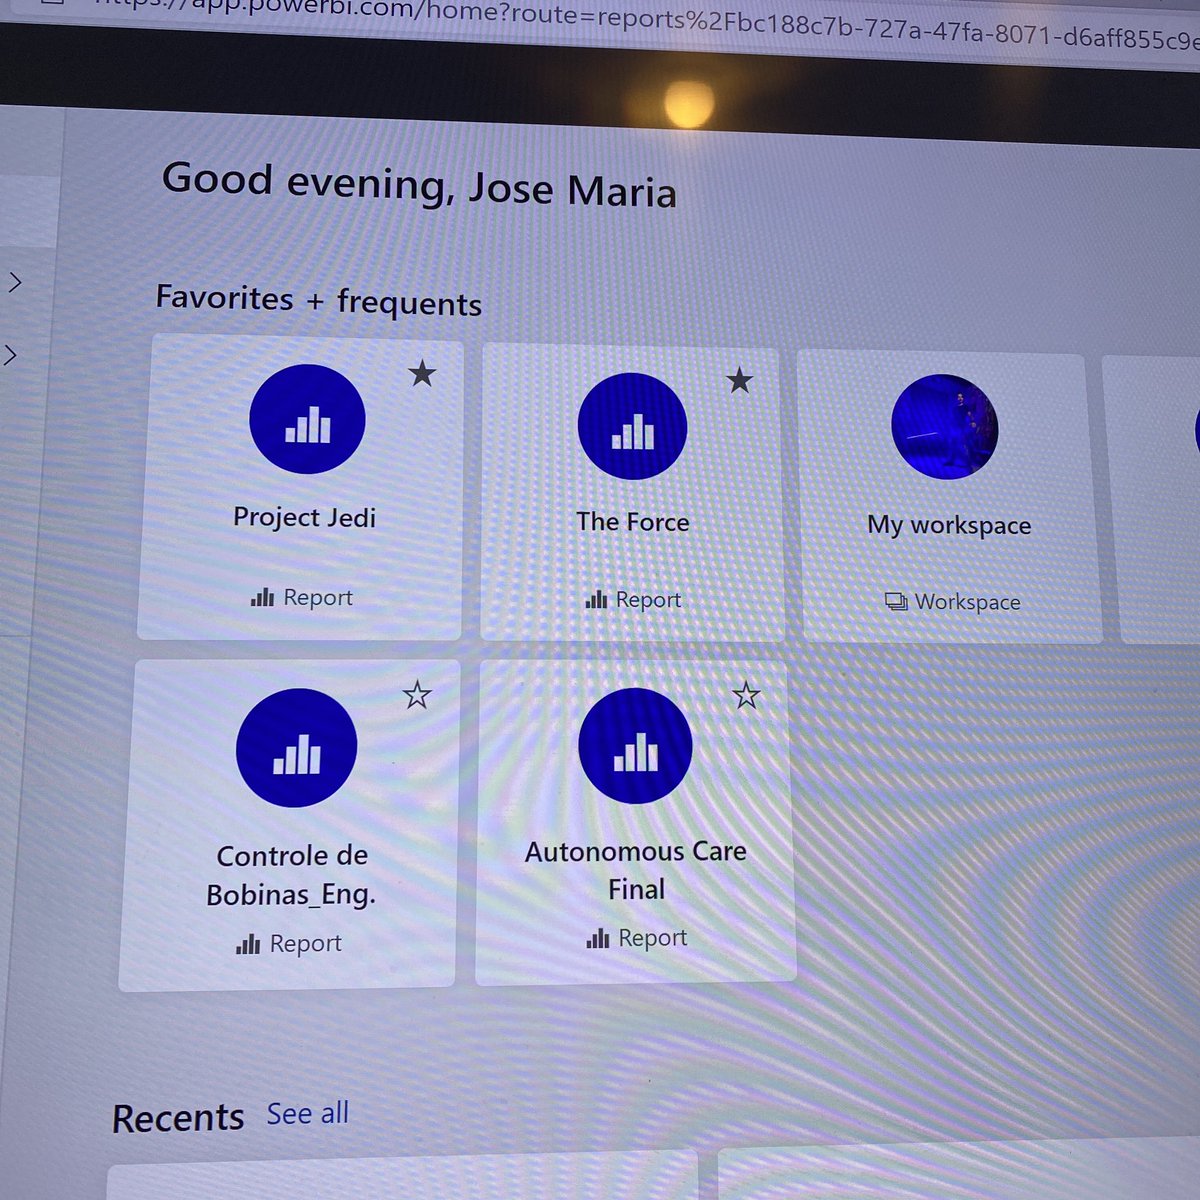Image resolution: width=1200 pixels, height=1200 pixels.
Task: Click Report label under The Force
Action: tap(633, 599)
